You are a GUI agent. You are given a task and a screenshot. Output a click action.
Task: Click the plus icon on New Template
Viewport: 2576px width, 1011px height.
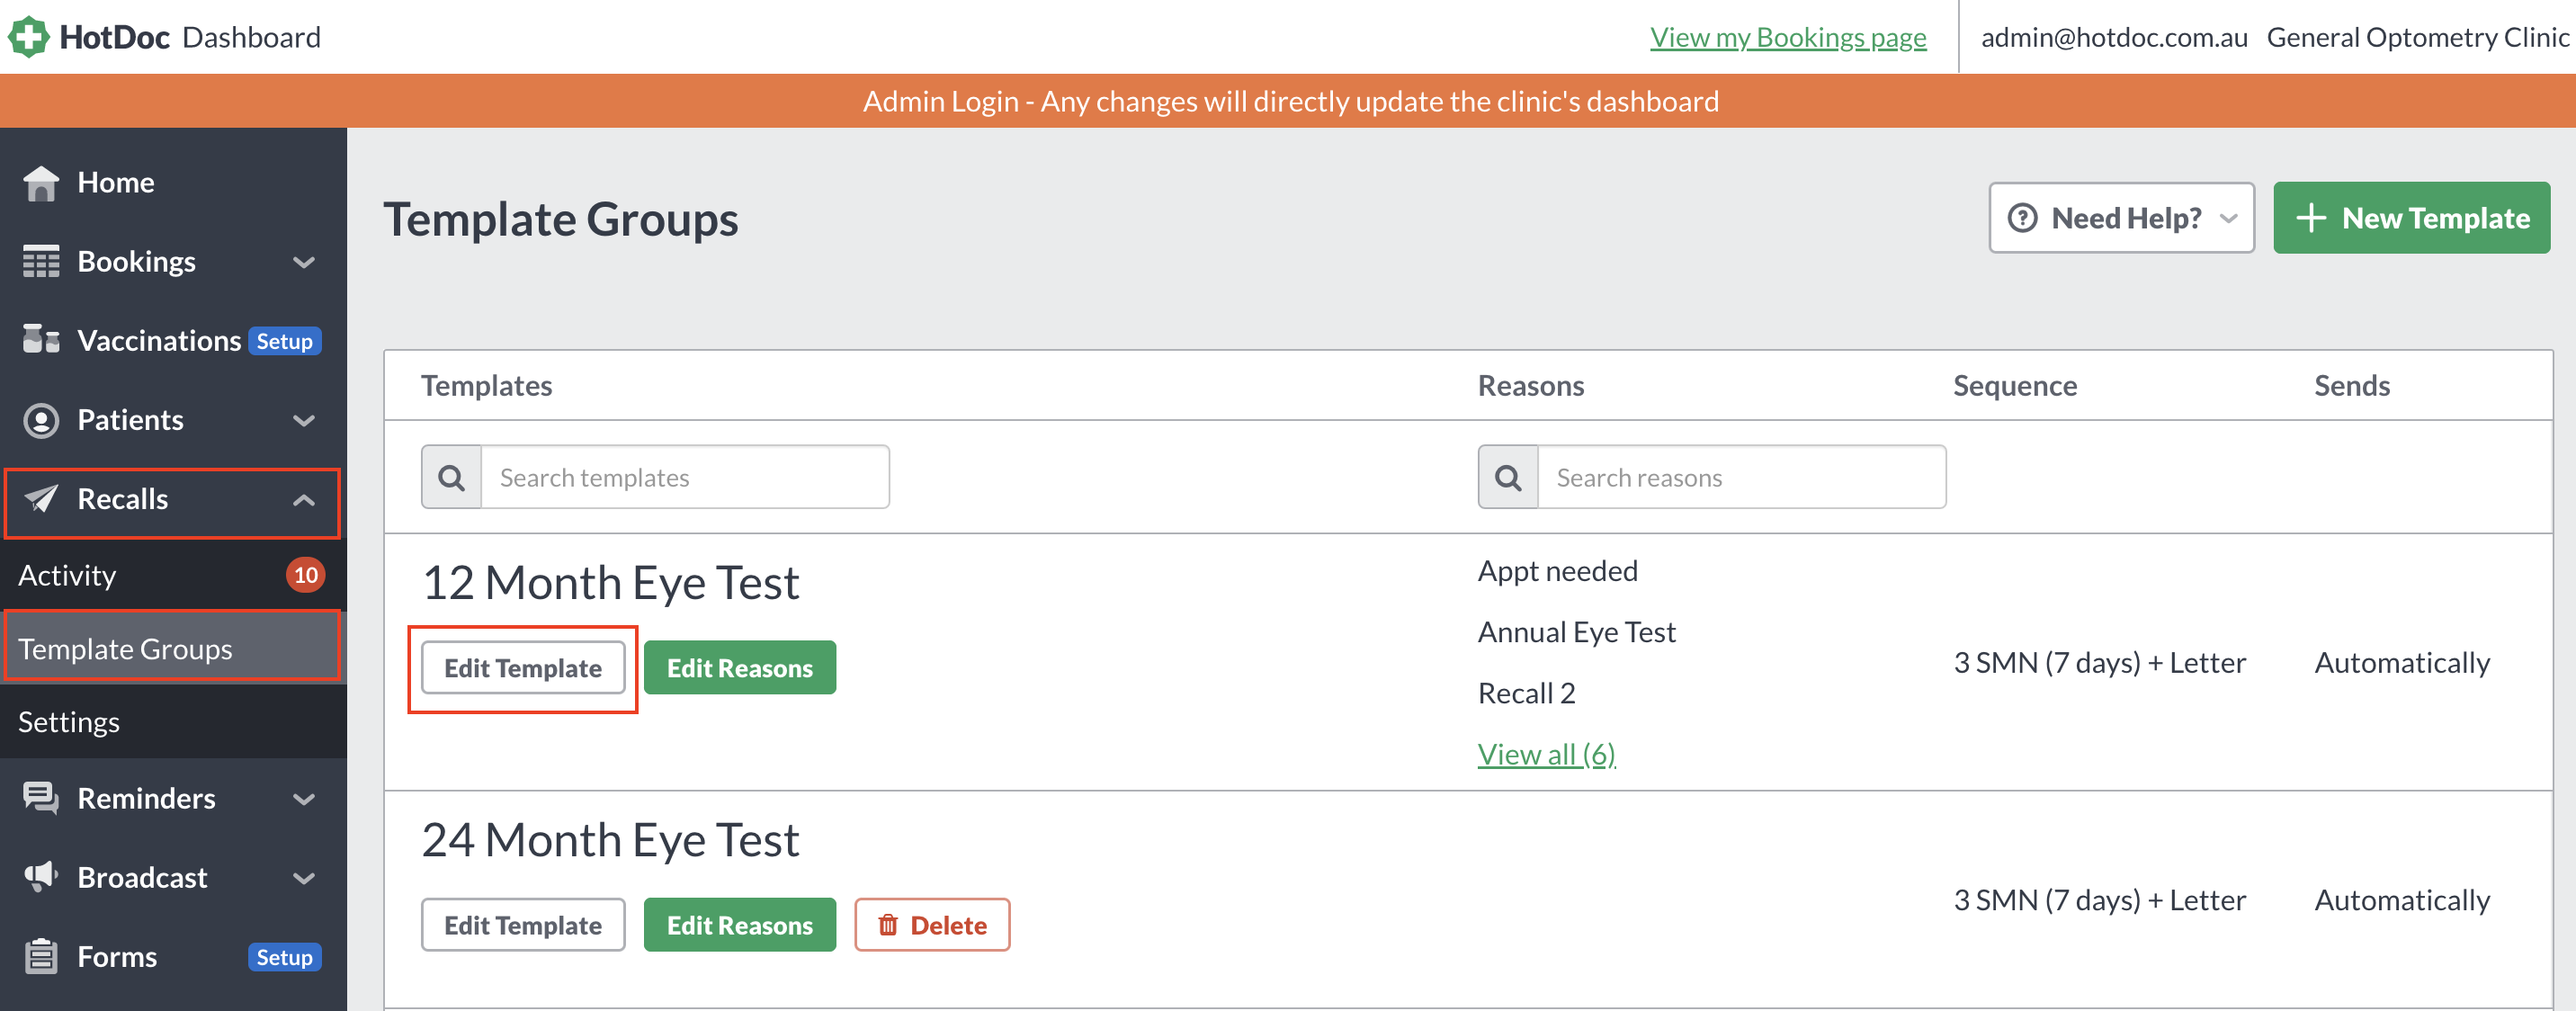[x=2311, y=218]
